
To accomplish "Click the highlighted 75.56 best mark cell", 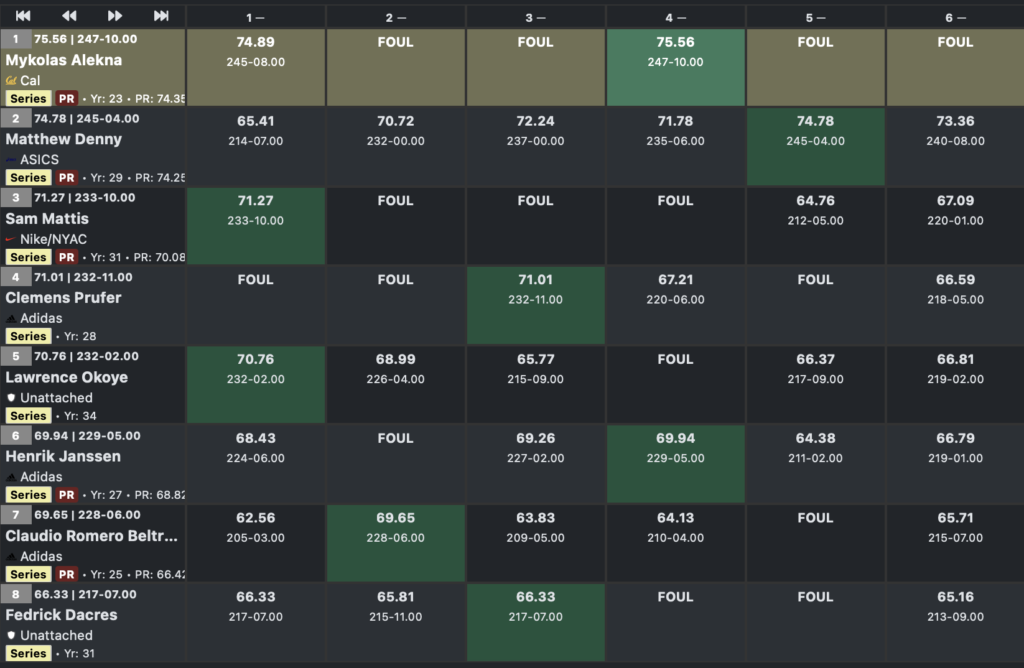I will pyautogui.click(x=675, y=67).
